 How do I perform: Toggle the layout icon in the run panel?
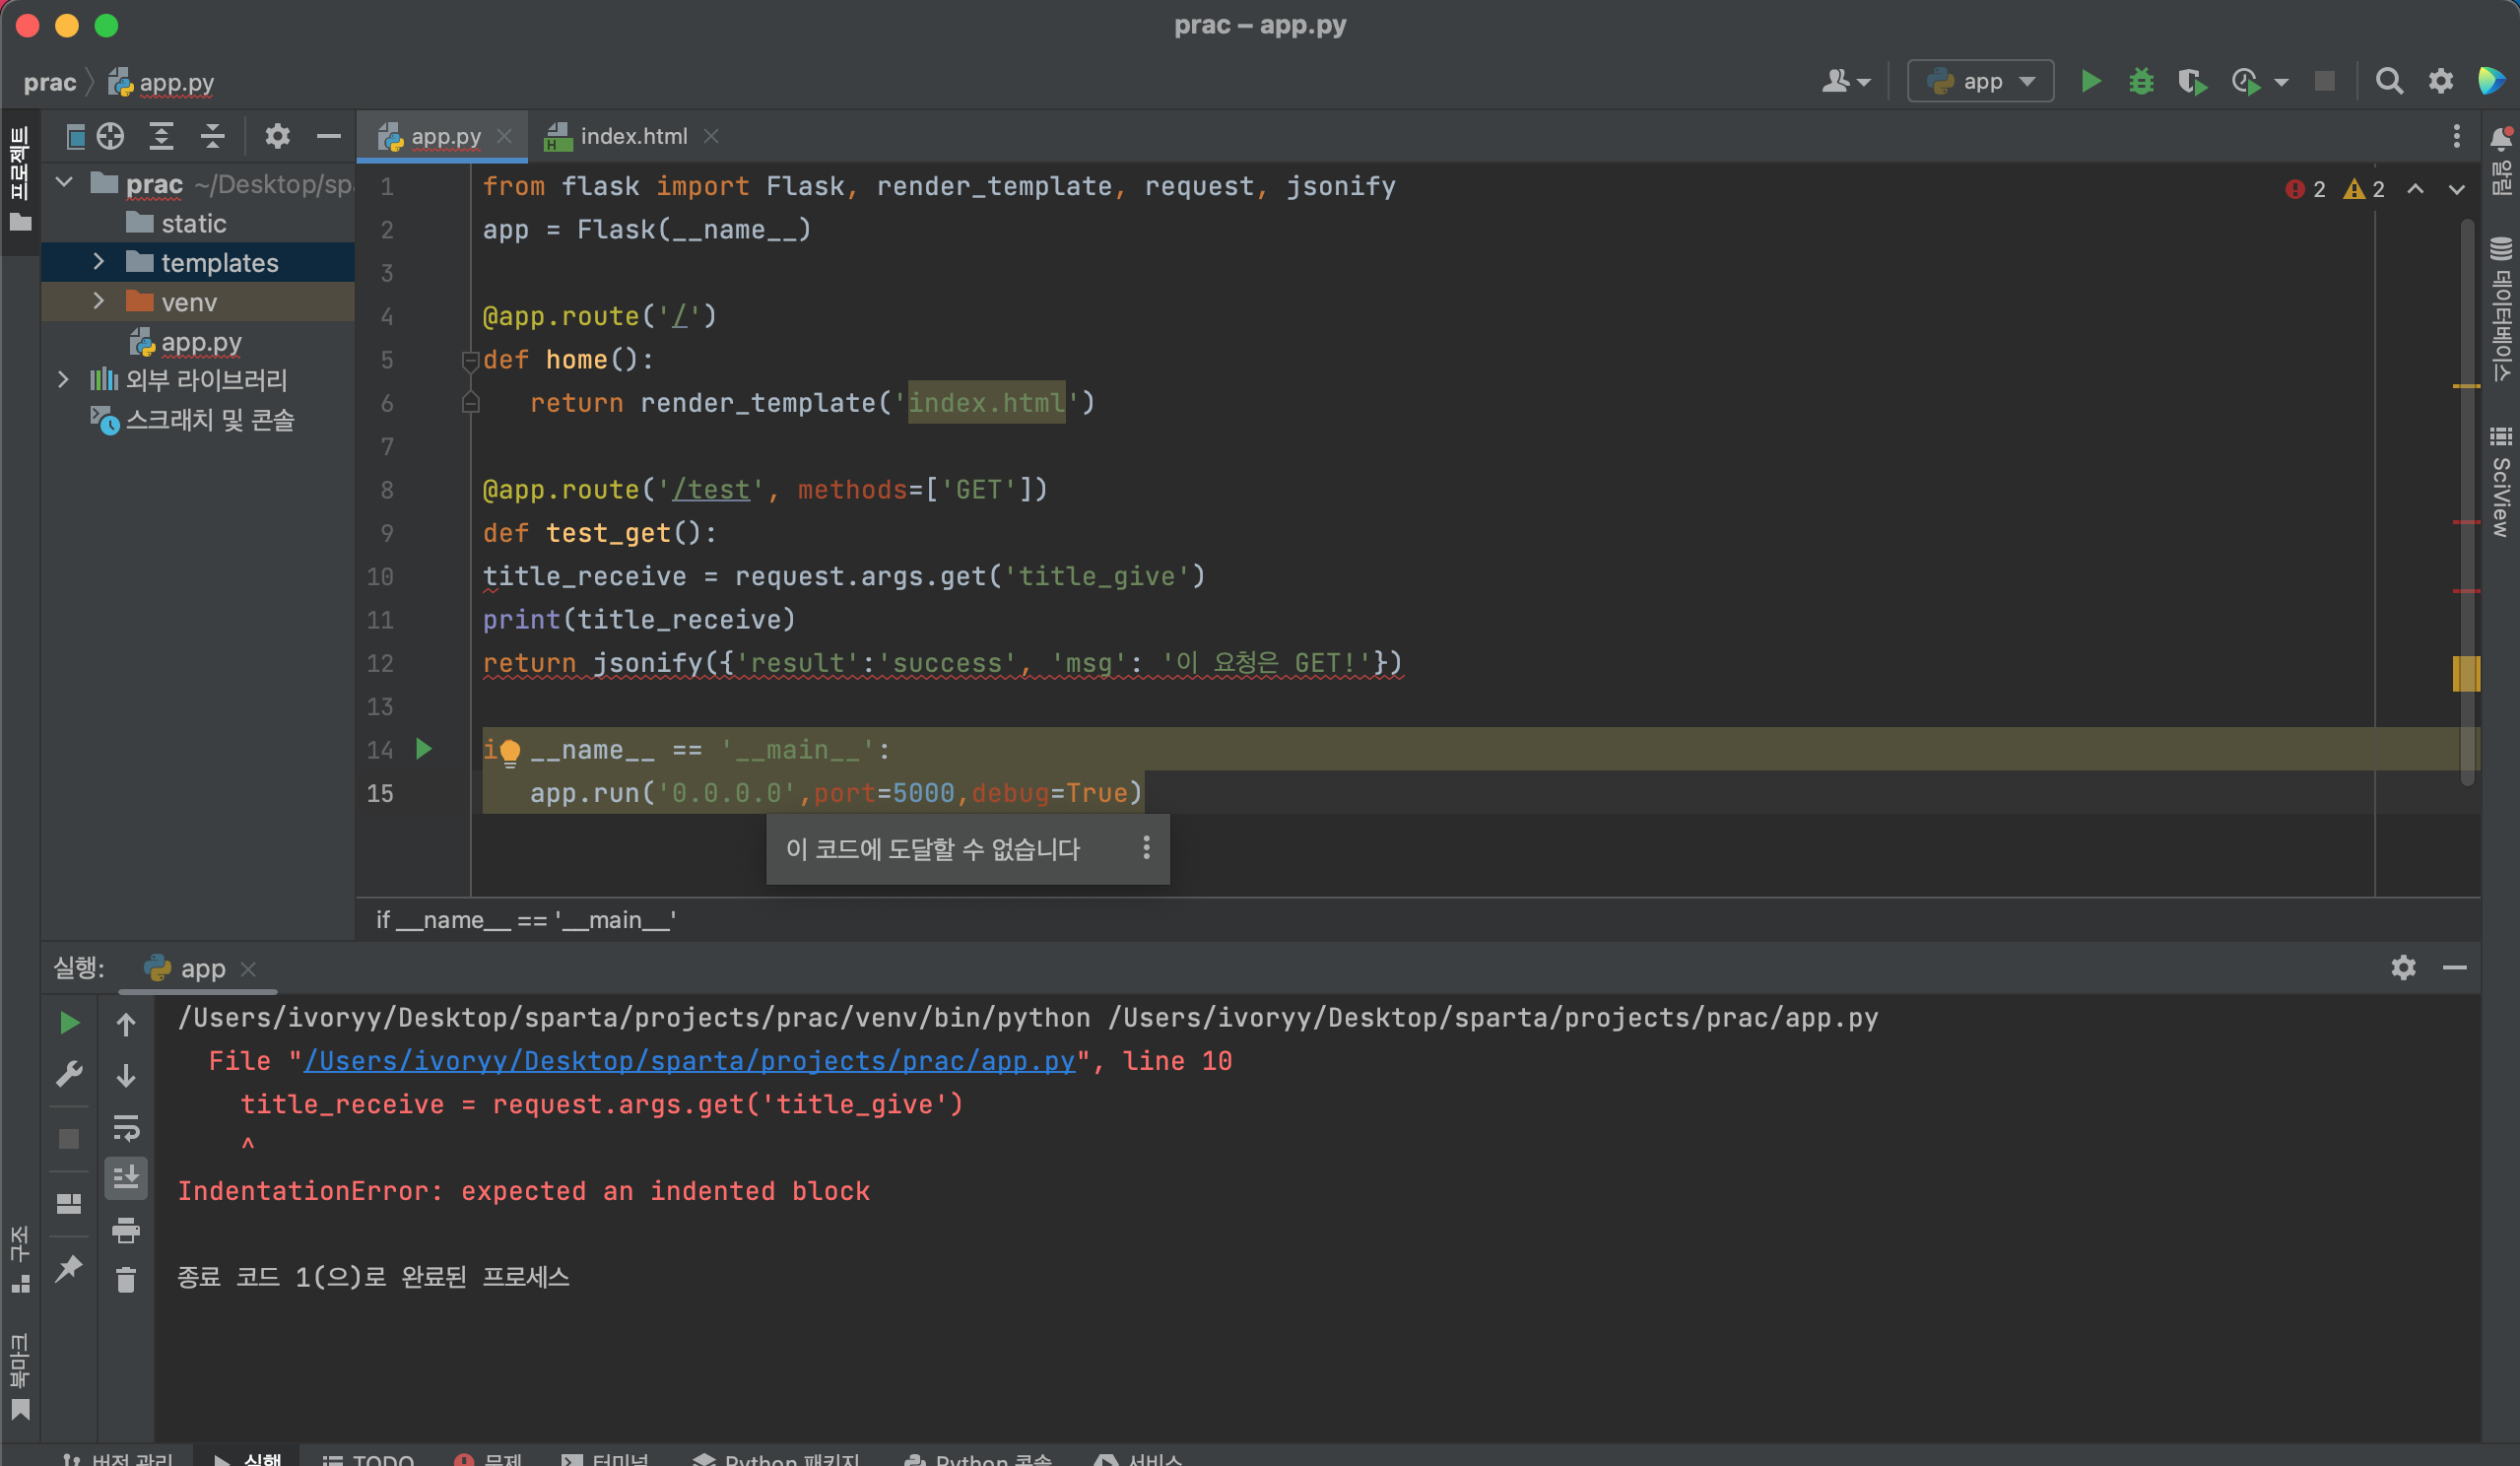pyautogui.click(x=69, y=1204)
